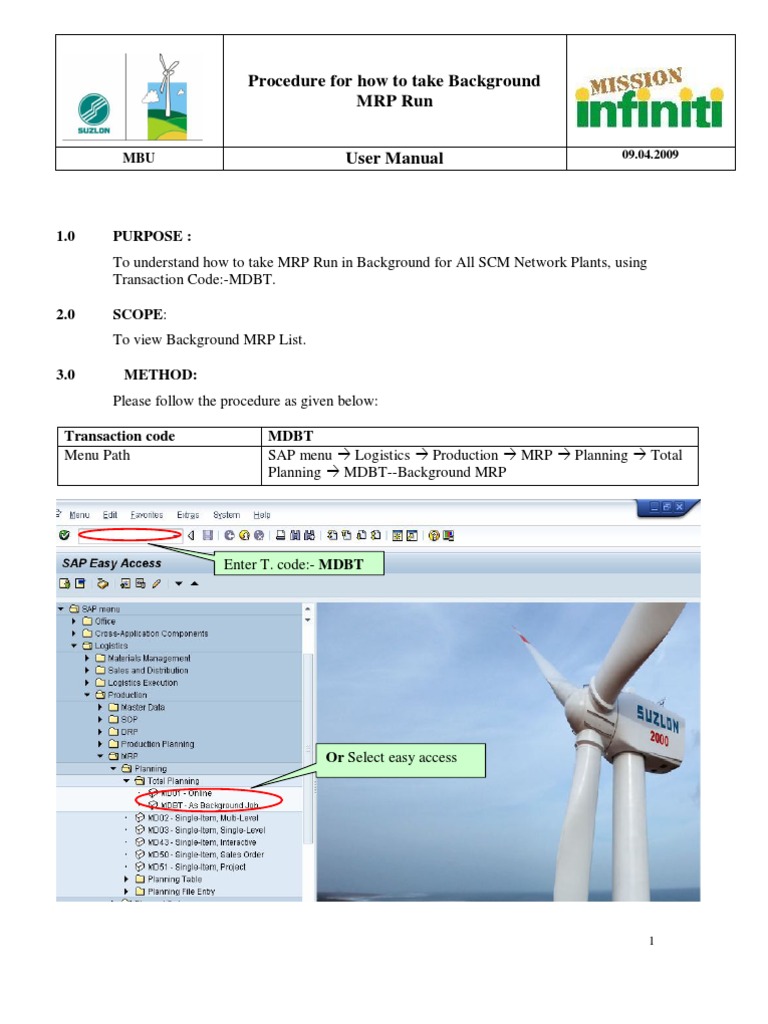Image resolution: width=768 pixels, height=1024 pixels.
Task: Expand Cross-Application Components folder
Action: [x=74, y=633]
